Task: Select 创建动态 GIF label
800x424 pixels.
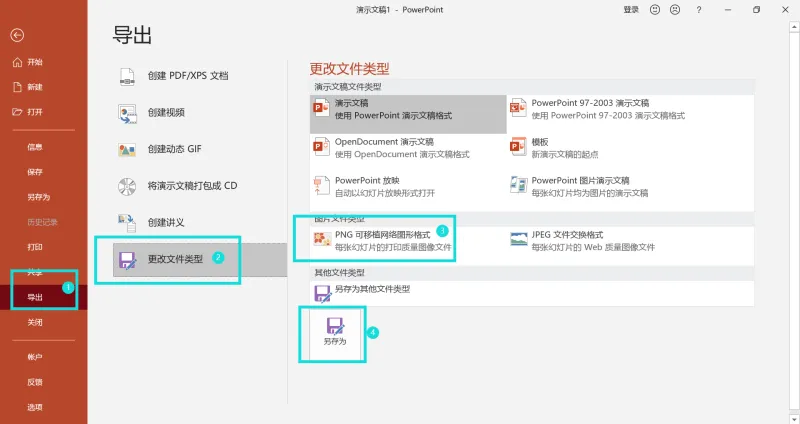Action: 174,149
